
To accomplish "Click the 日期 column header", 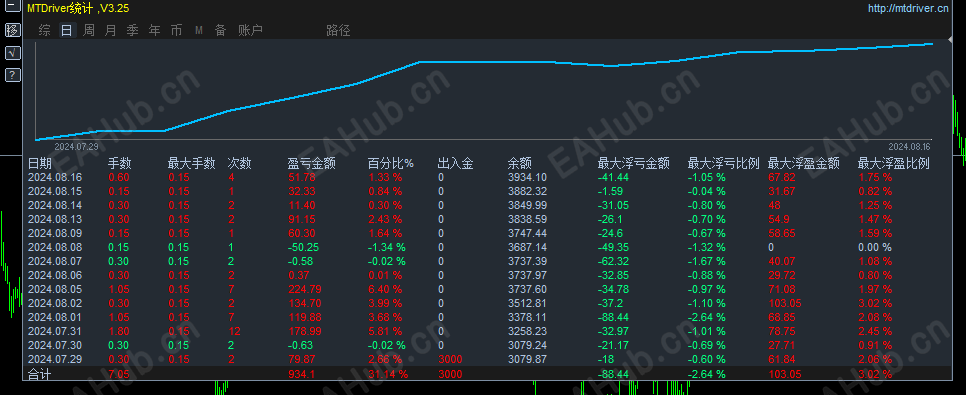I will click(40, 164).
